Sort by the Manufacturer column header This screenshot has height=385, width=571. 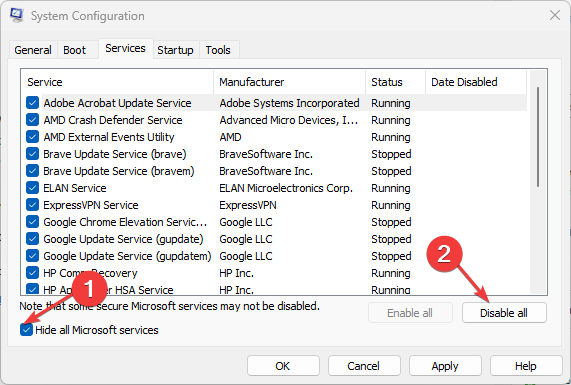290,82
